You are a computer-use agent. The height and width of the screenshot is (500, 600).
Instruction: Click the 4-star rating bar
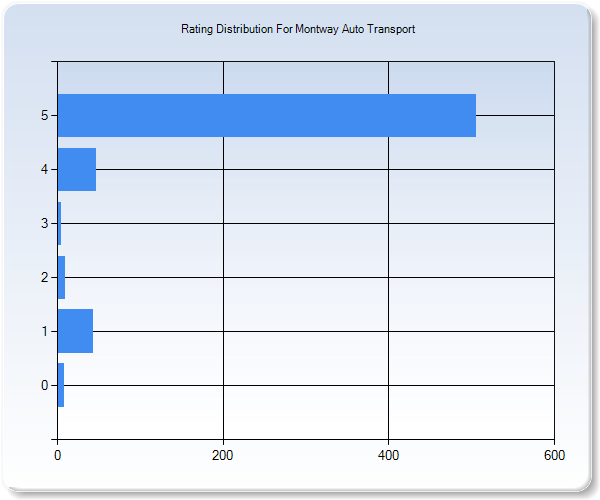pos(77,169)
